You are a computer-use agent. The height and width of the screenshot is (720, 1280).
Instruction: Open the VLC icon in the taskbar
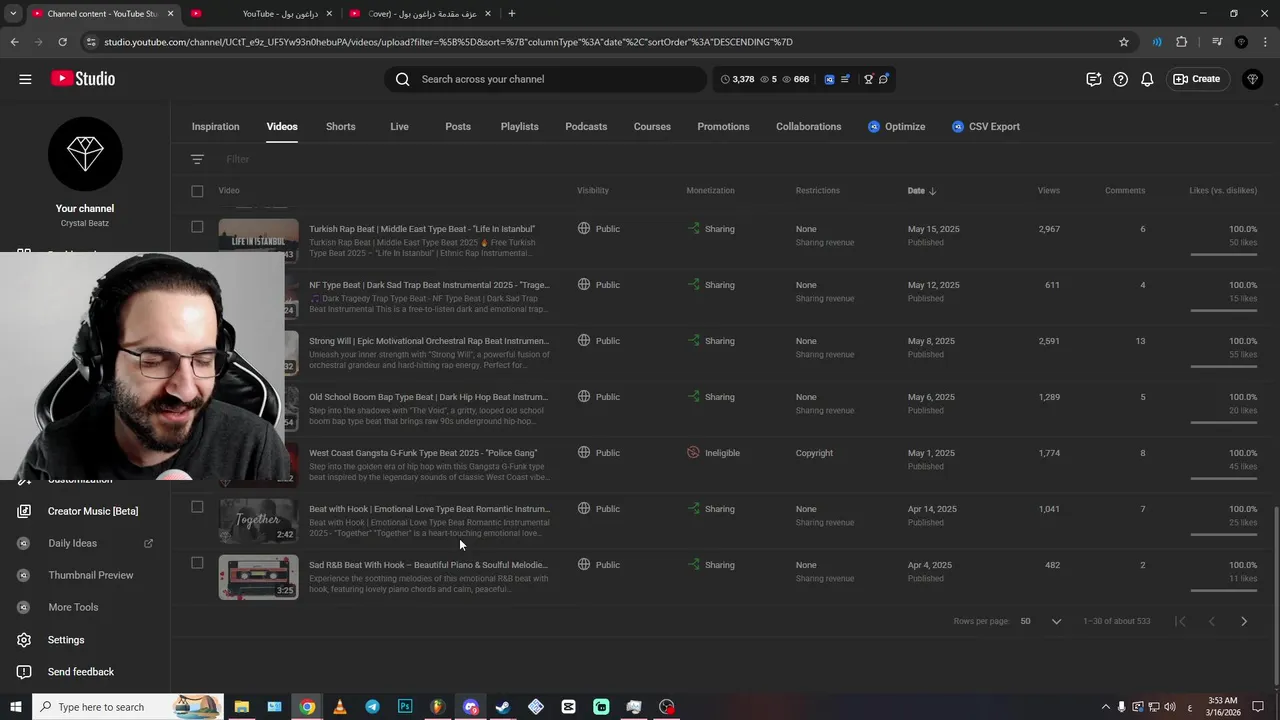click(x=339, y=707)
